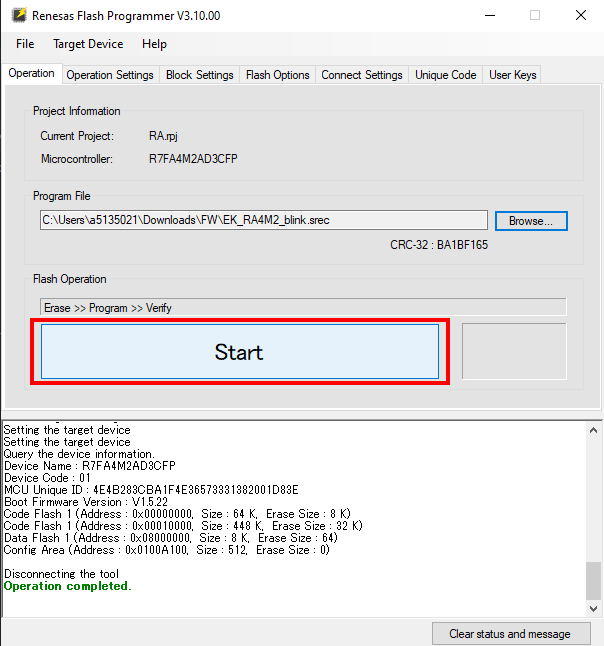
Task: Switch to the Block Settings tab
Action: coord(200,75)
